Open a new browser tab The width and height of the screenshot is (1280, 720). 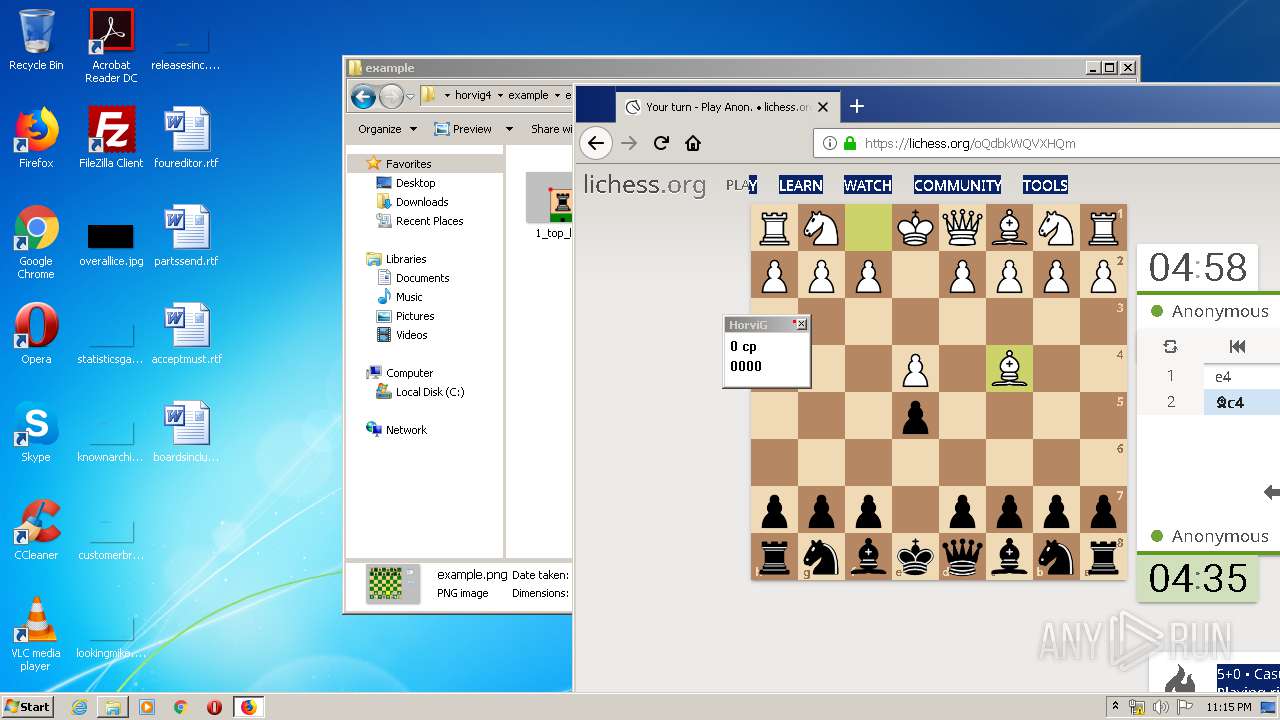[x=857, y=106]
